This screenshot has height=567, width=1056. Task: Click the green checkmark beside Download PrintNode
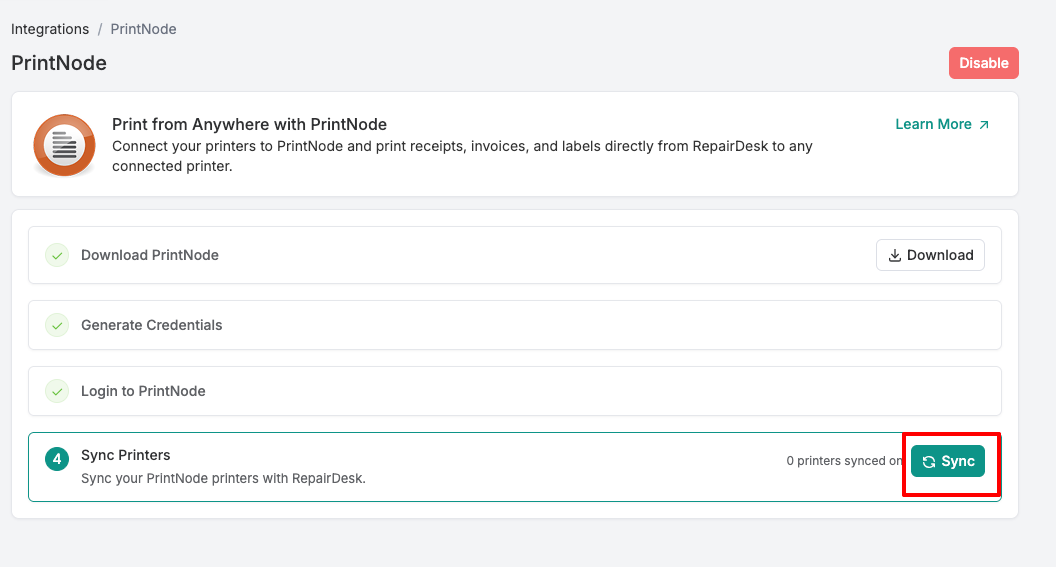click(x=57, y=255)
